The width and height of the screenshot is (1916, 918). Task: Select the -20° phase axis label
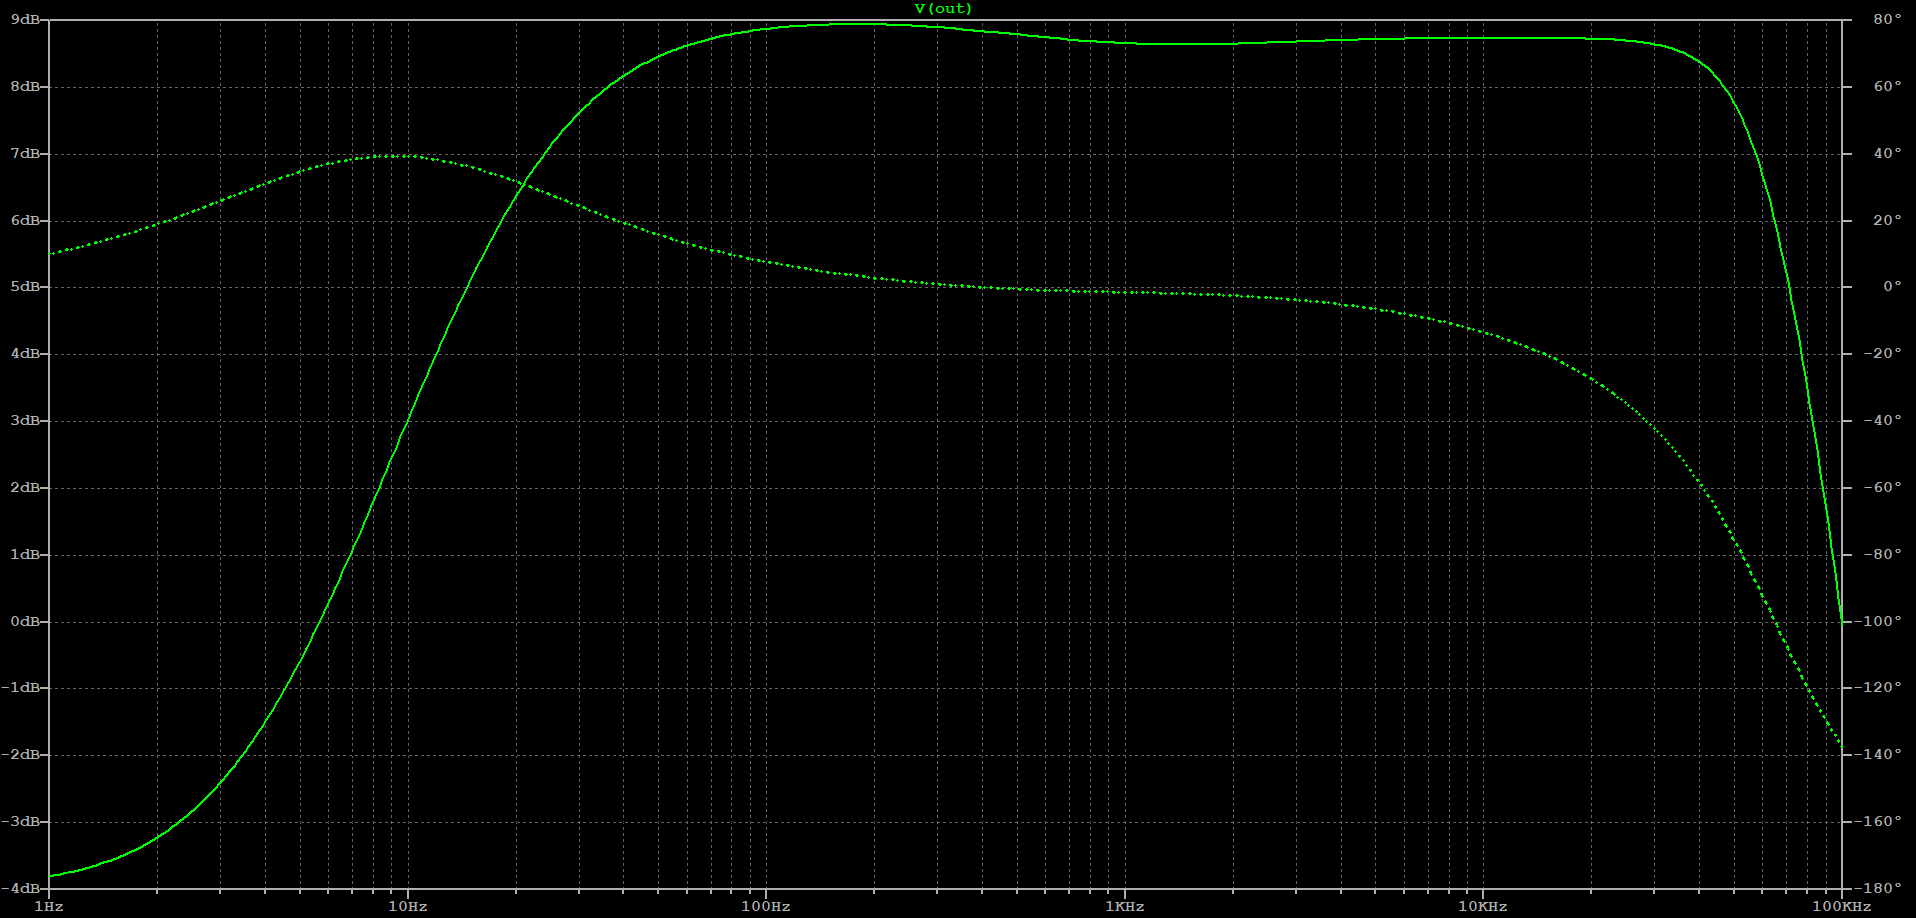tap(1883, 354)
